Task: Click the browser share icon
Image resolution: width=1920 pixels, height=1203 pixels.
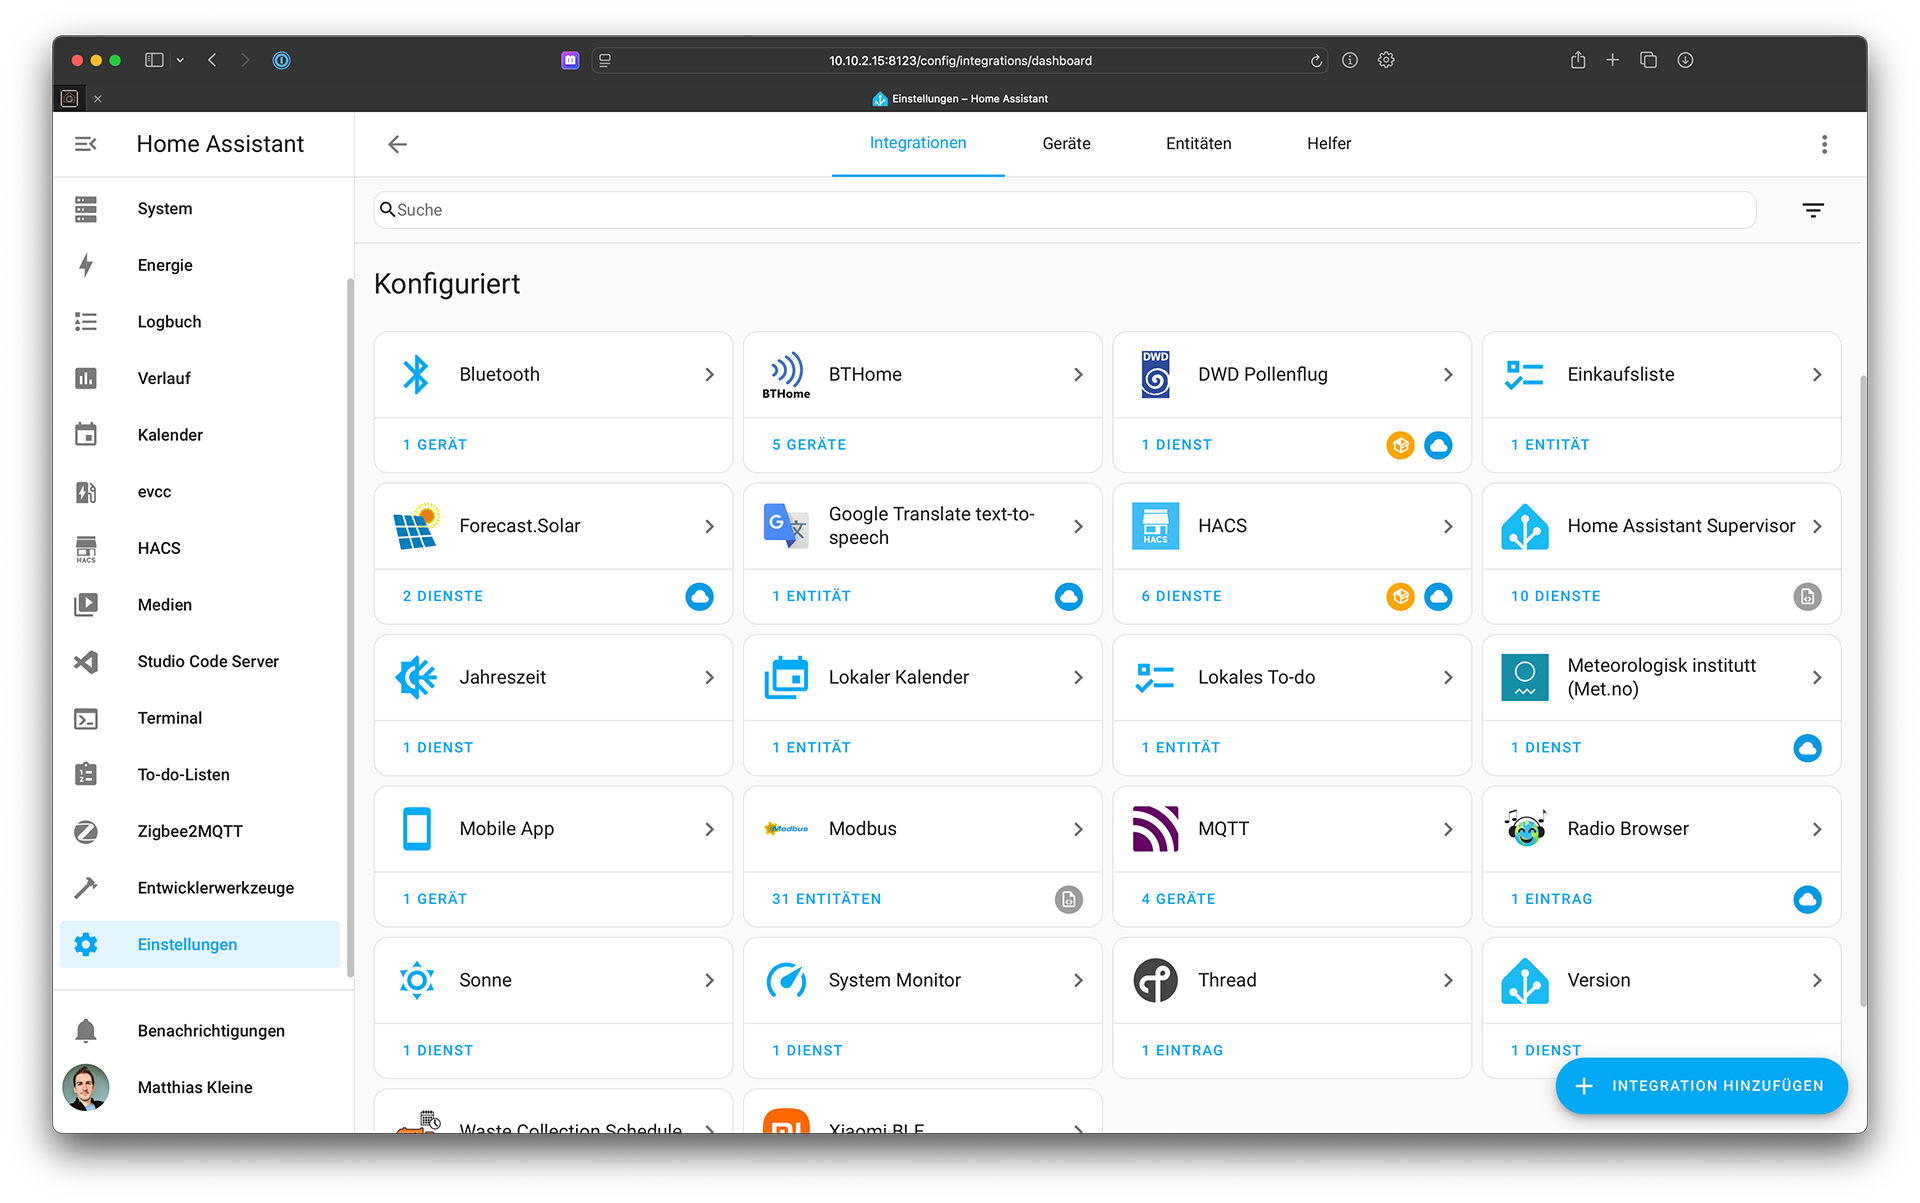Action: pos(1578,61)
